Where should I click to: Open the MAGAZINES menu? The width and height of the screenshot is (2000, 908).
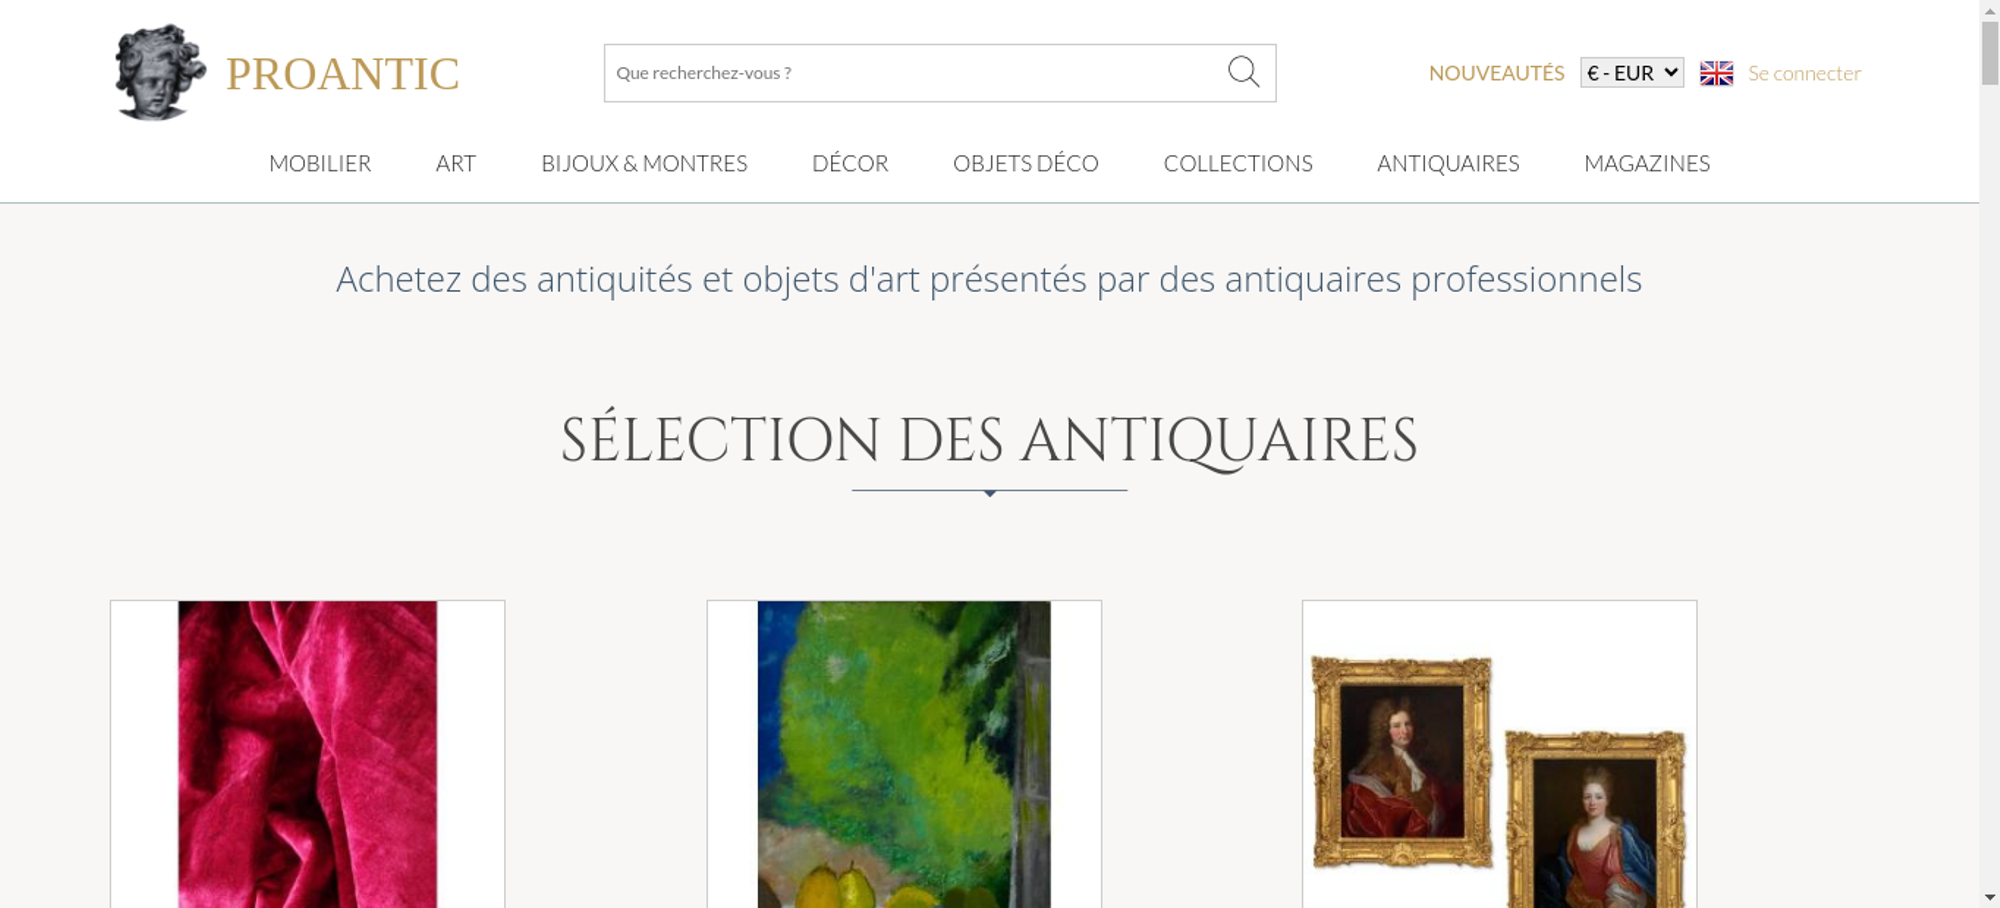1647,163
